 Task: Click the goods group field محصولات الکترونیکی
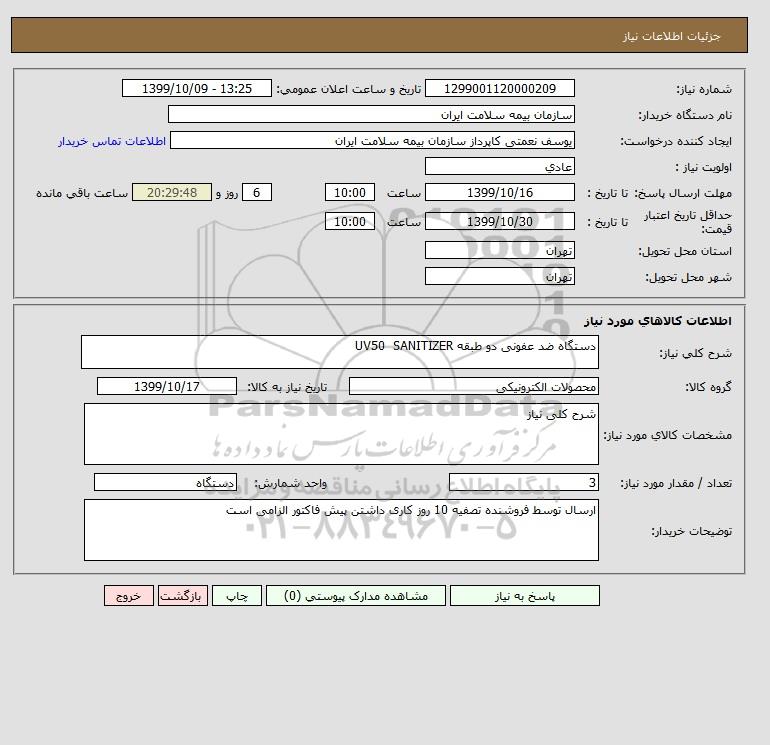473,386
